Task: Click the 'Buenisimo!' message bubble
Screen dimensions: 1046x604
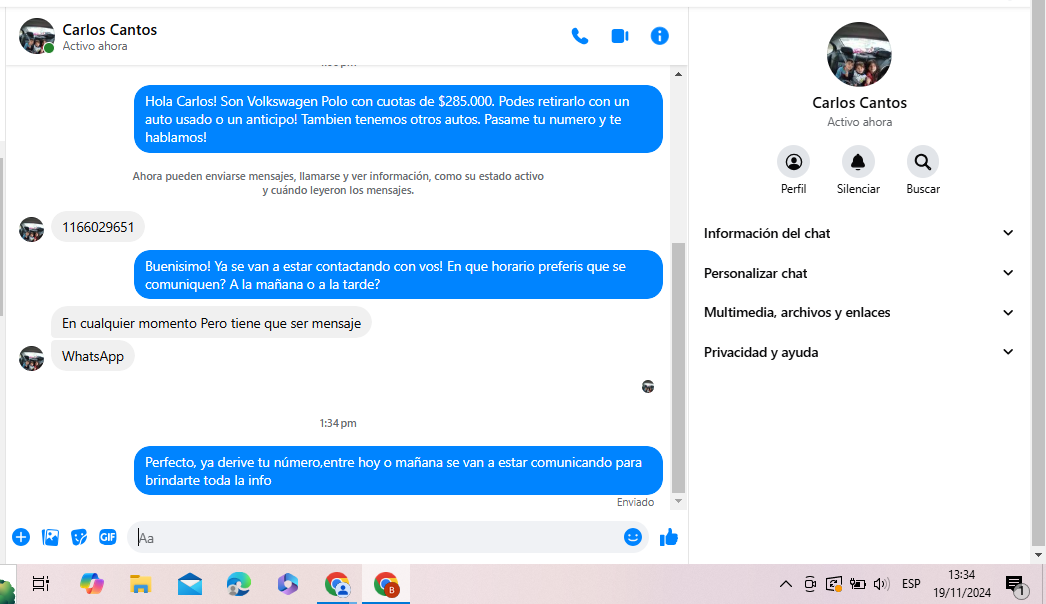Action: point(398,275)
